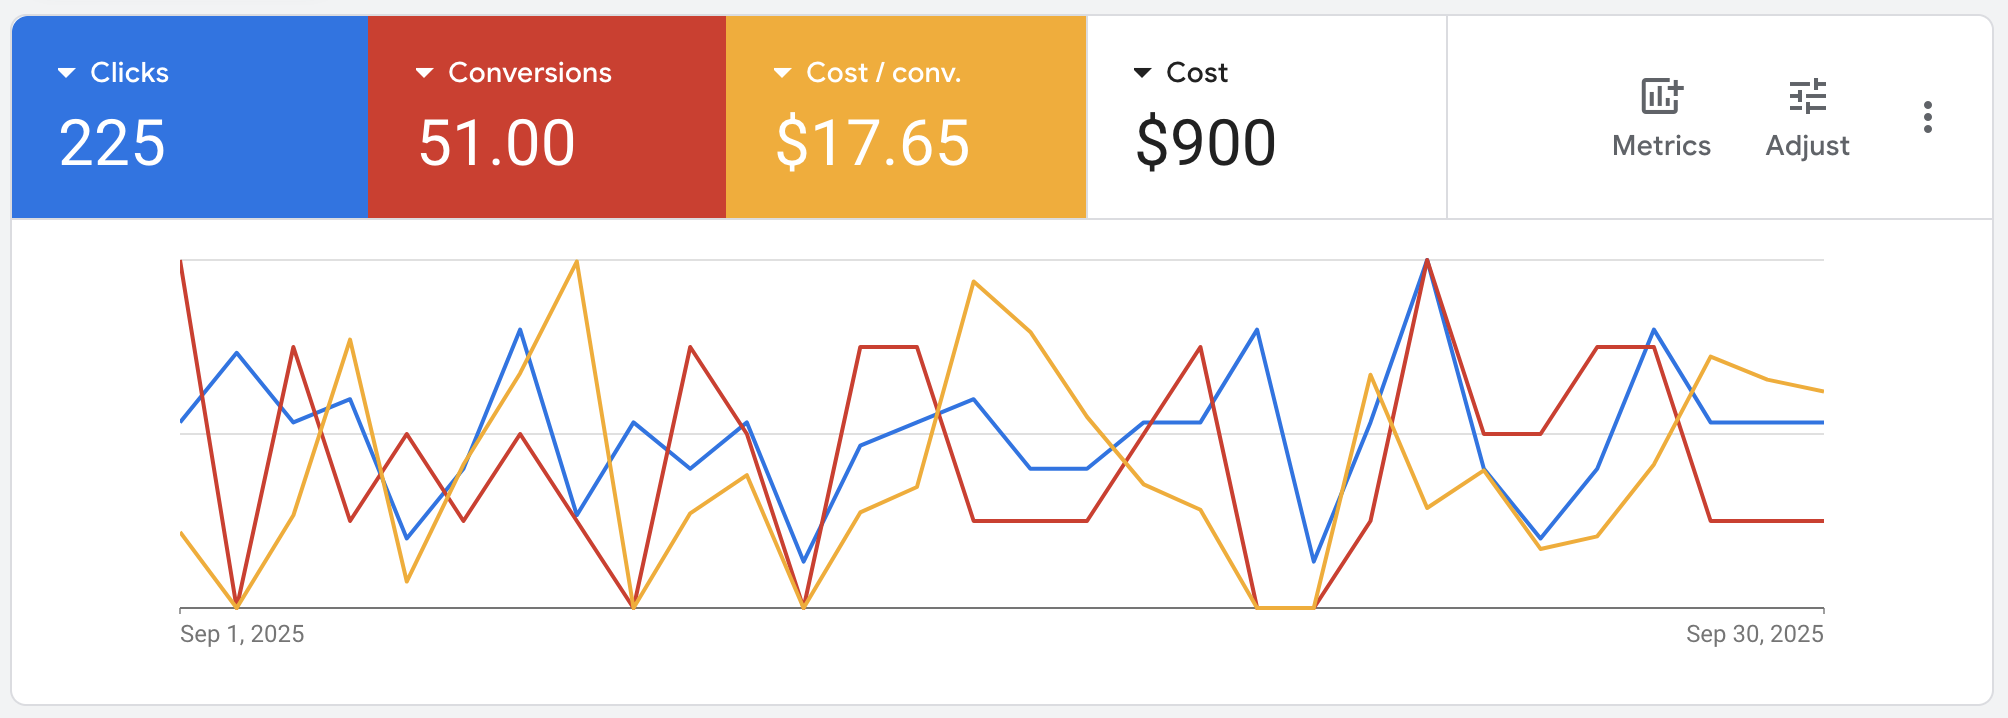Select the Clicks label on blue card
Image resolution: width=2008 pixels, height=718 pixels.
[129, 73]
